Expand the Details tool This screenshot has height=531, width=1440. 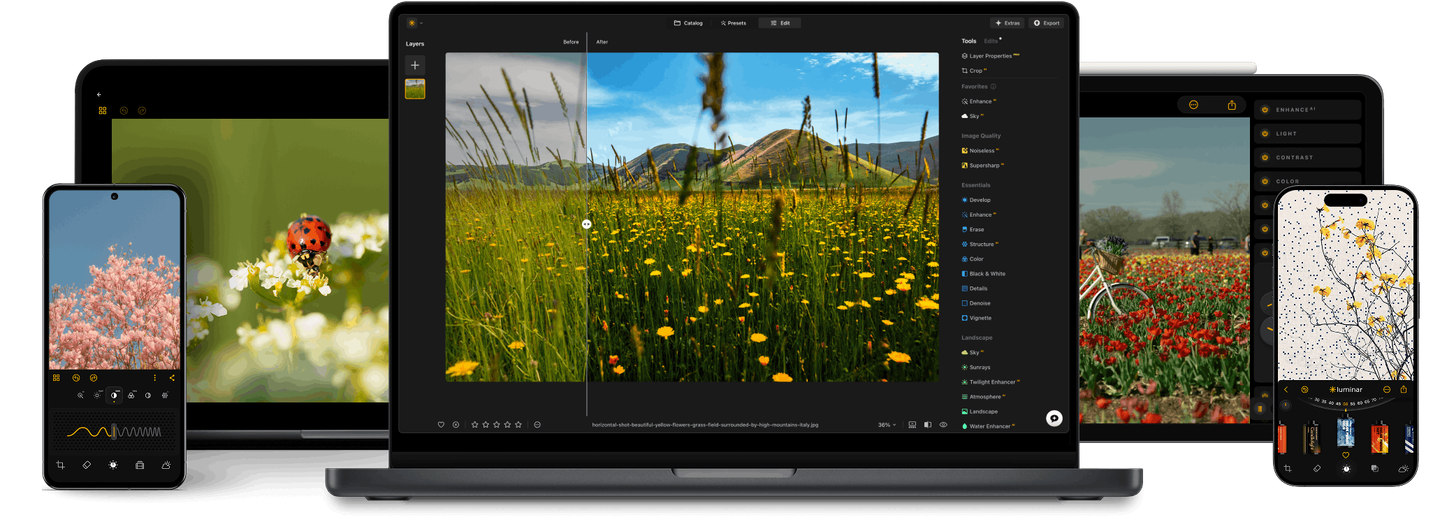(975, 288)
